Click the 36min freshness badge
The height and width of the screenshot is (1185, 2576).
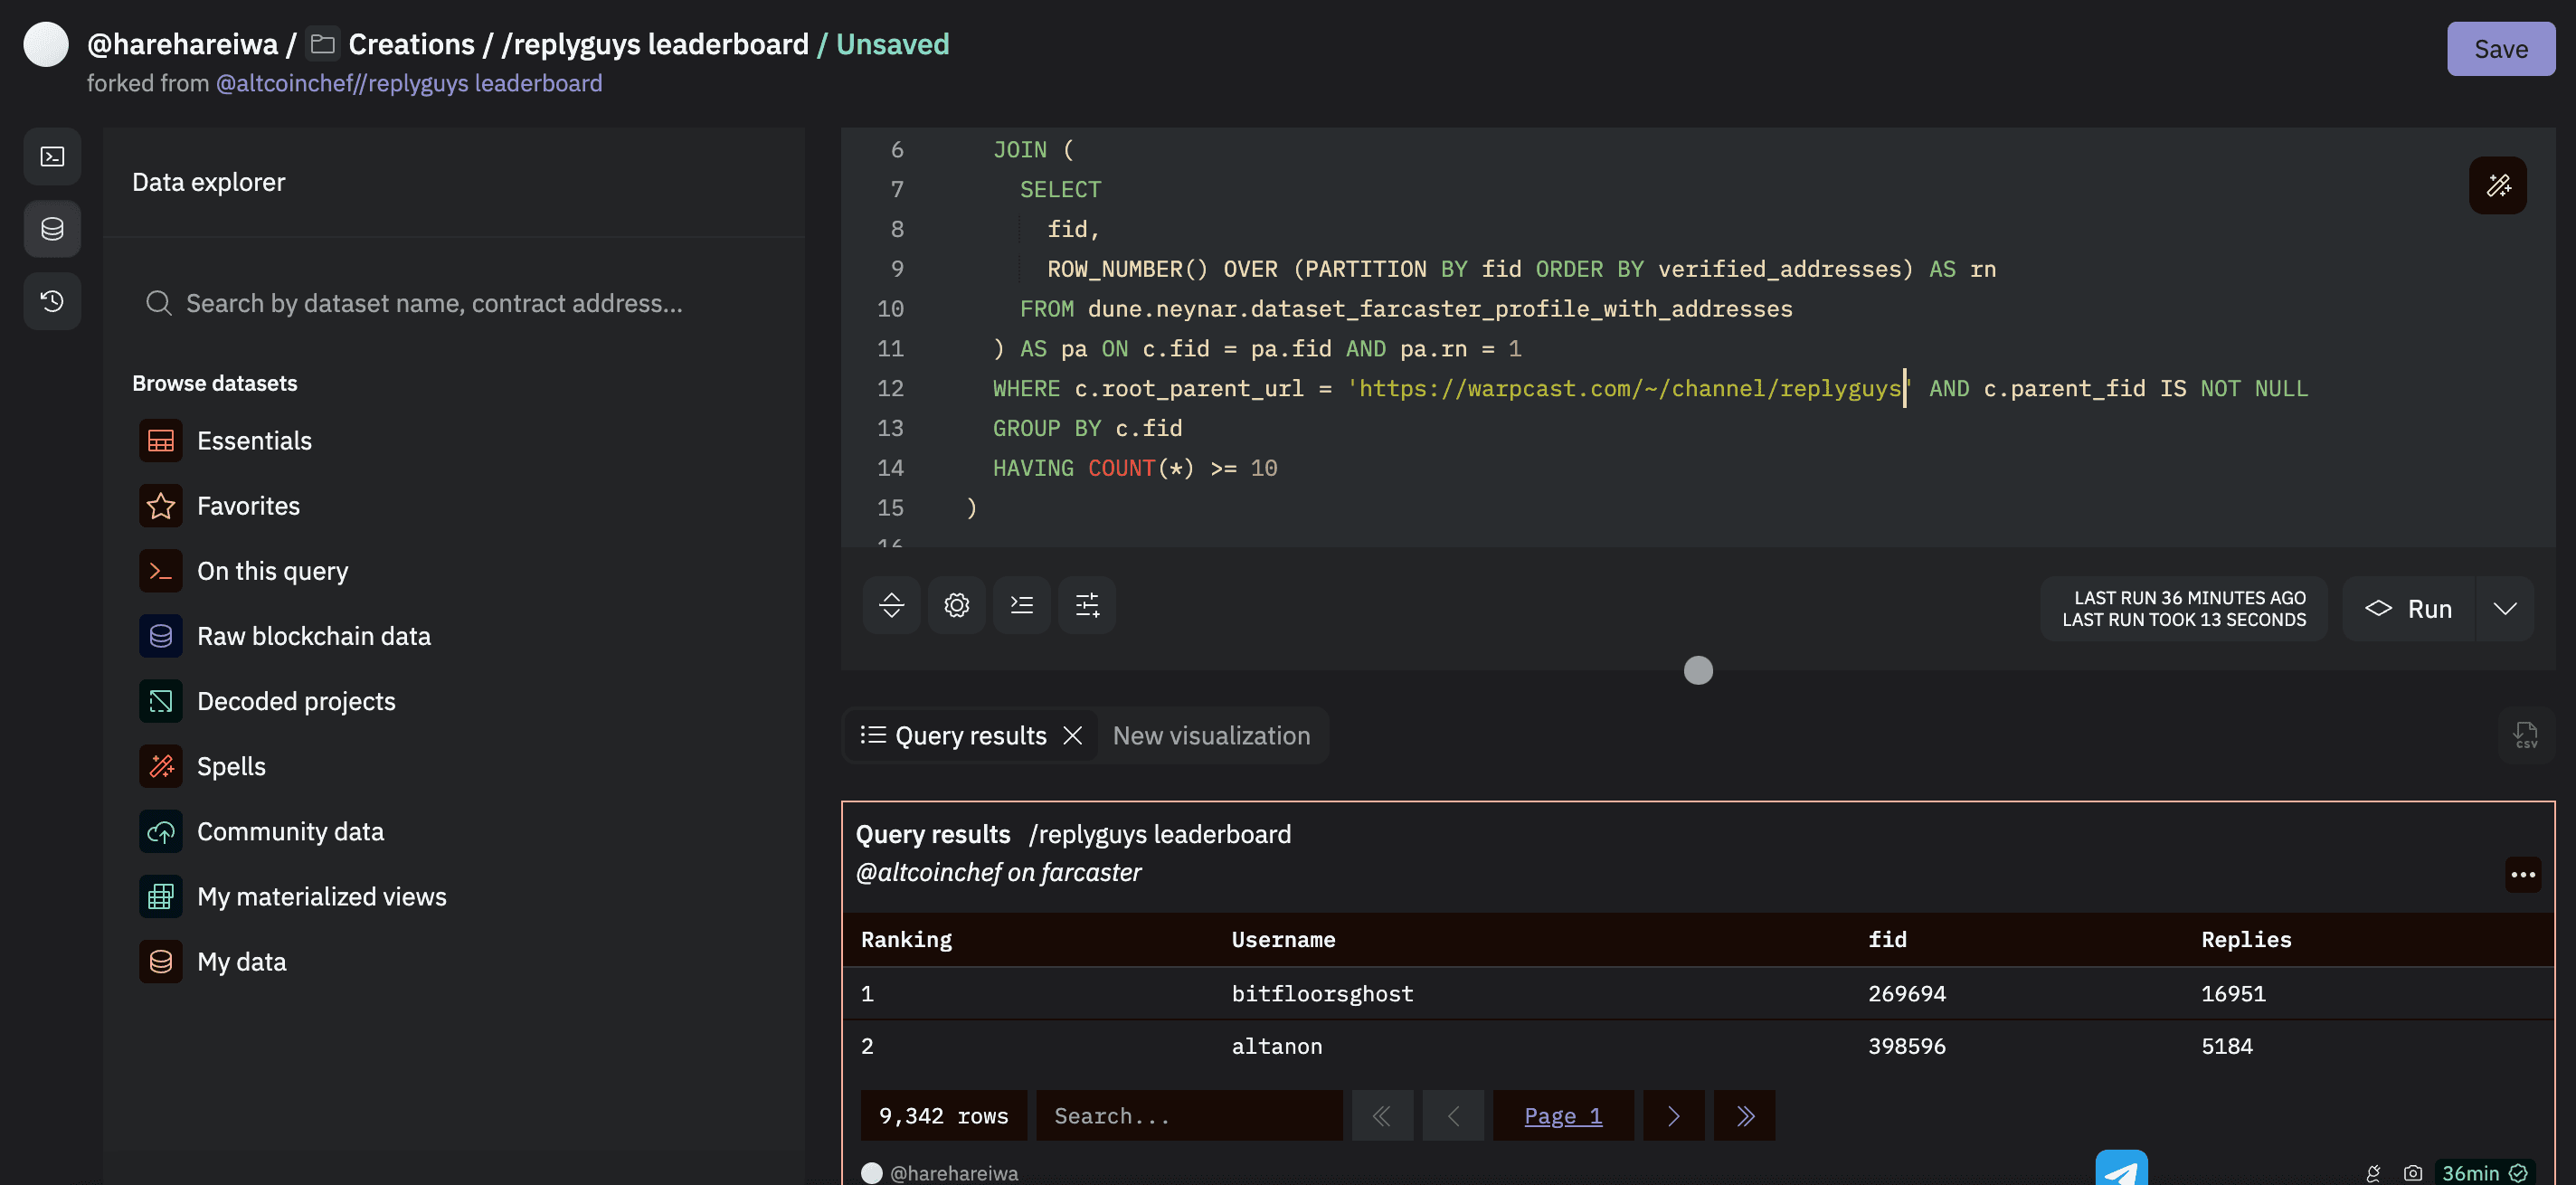tap(2483, 1173)
